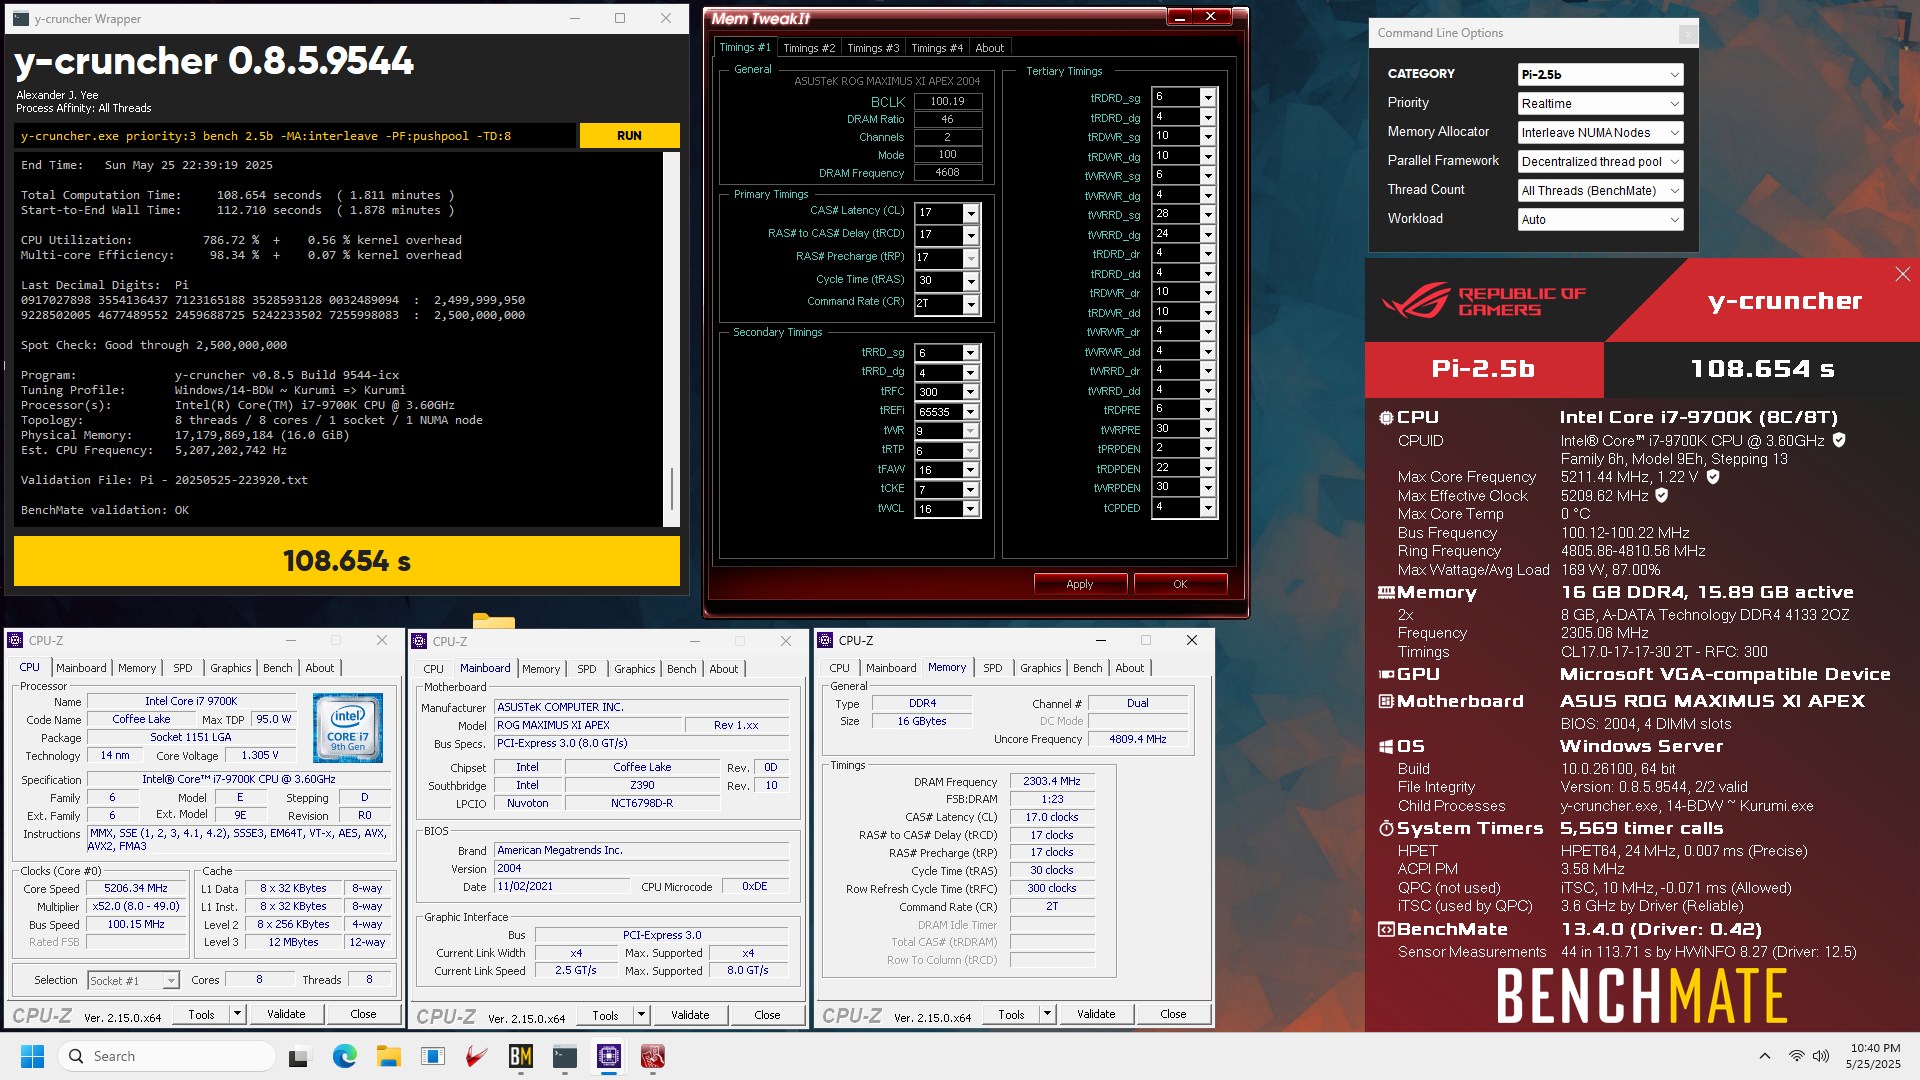Open the Memory Allocator dropdown
Viewport: 1920px width, 1080px height.
1600,133
